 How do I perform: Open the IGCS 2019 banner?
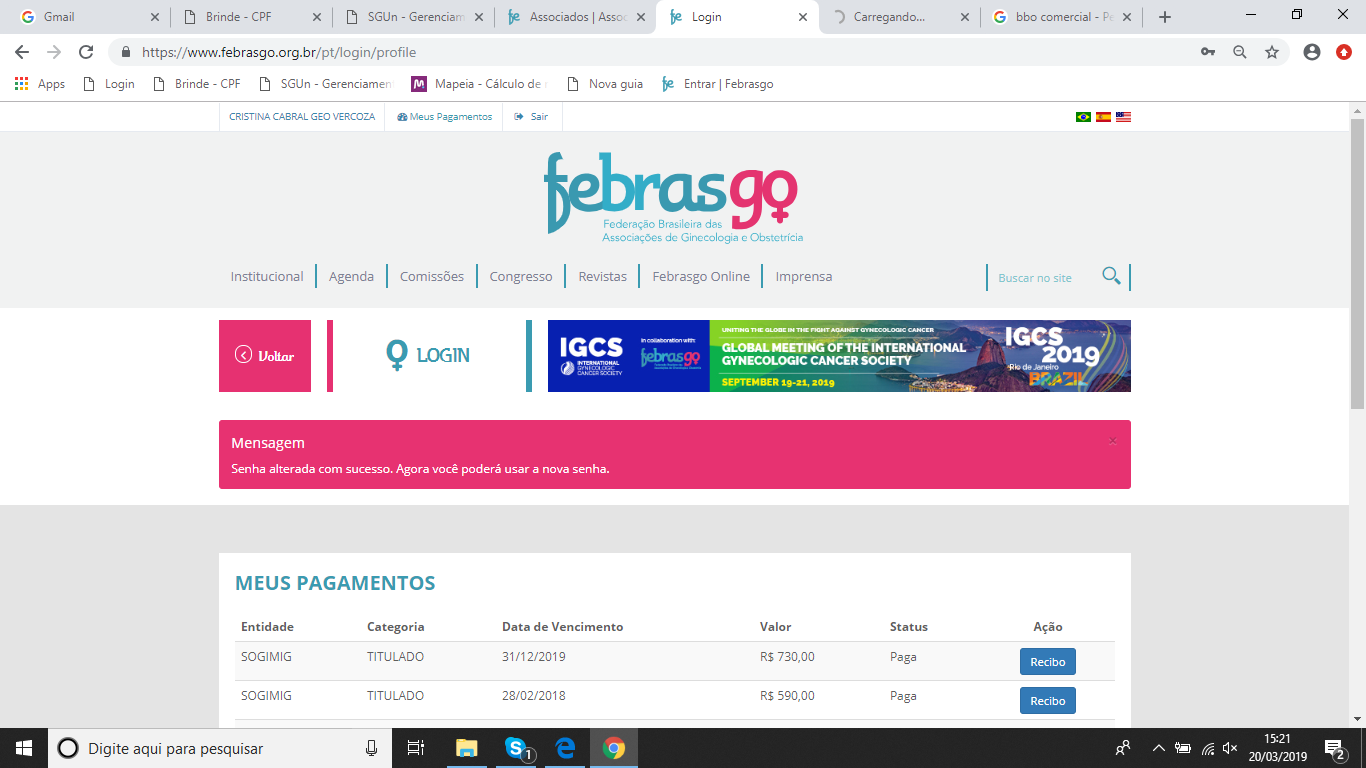[839, 356]
